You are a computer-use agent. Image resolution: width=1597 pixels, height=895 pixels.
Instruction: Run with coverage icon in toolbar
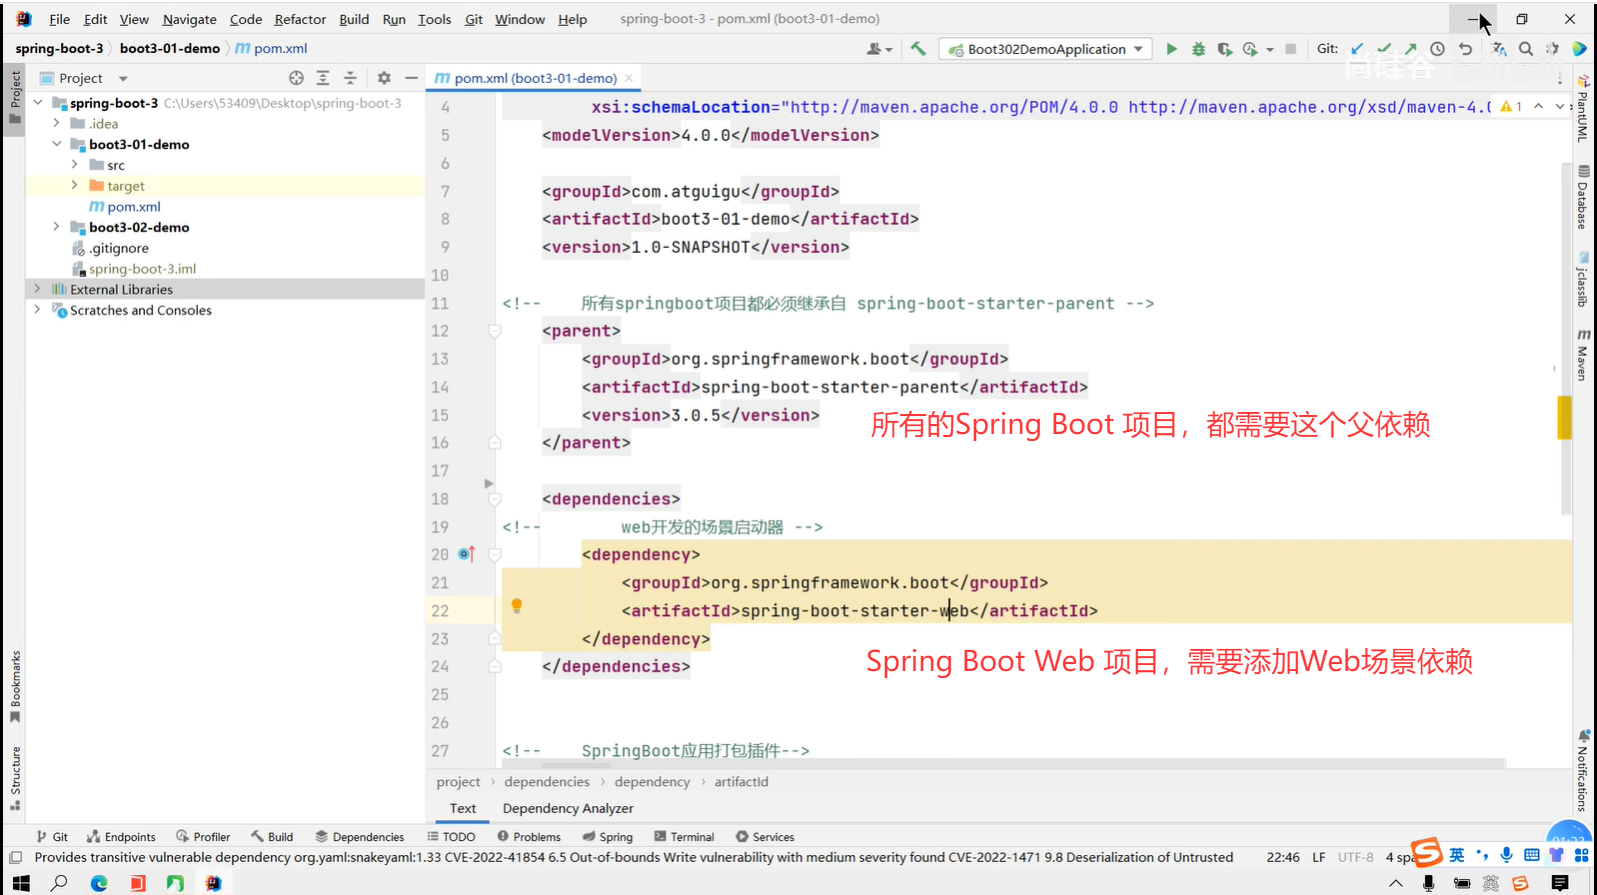(x=1224, y=49)
